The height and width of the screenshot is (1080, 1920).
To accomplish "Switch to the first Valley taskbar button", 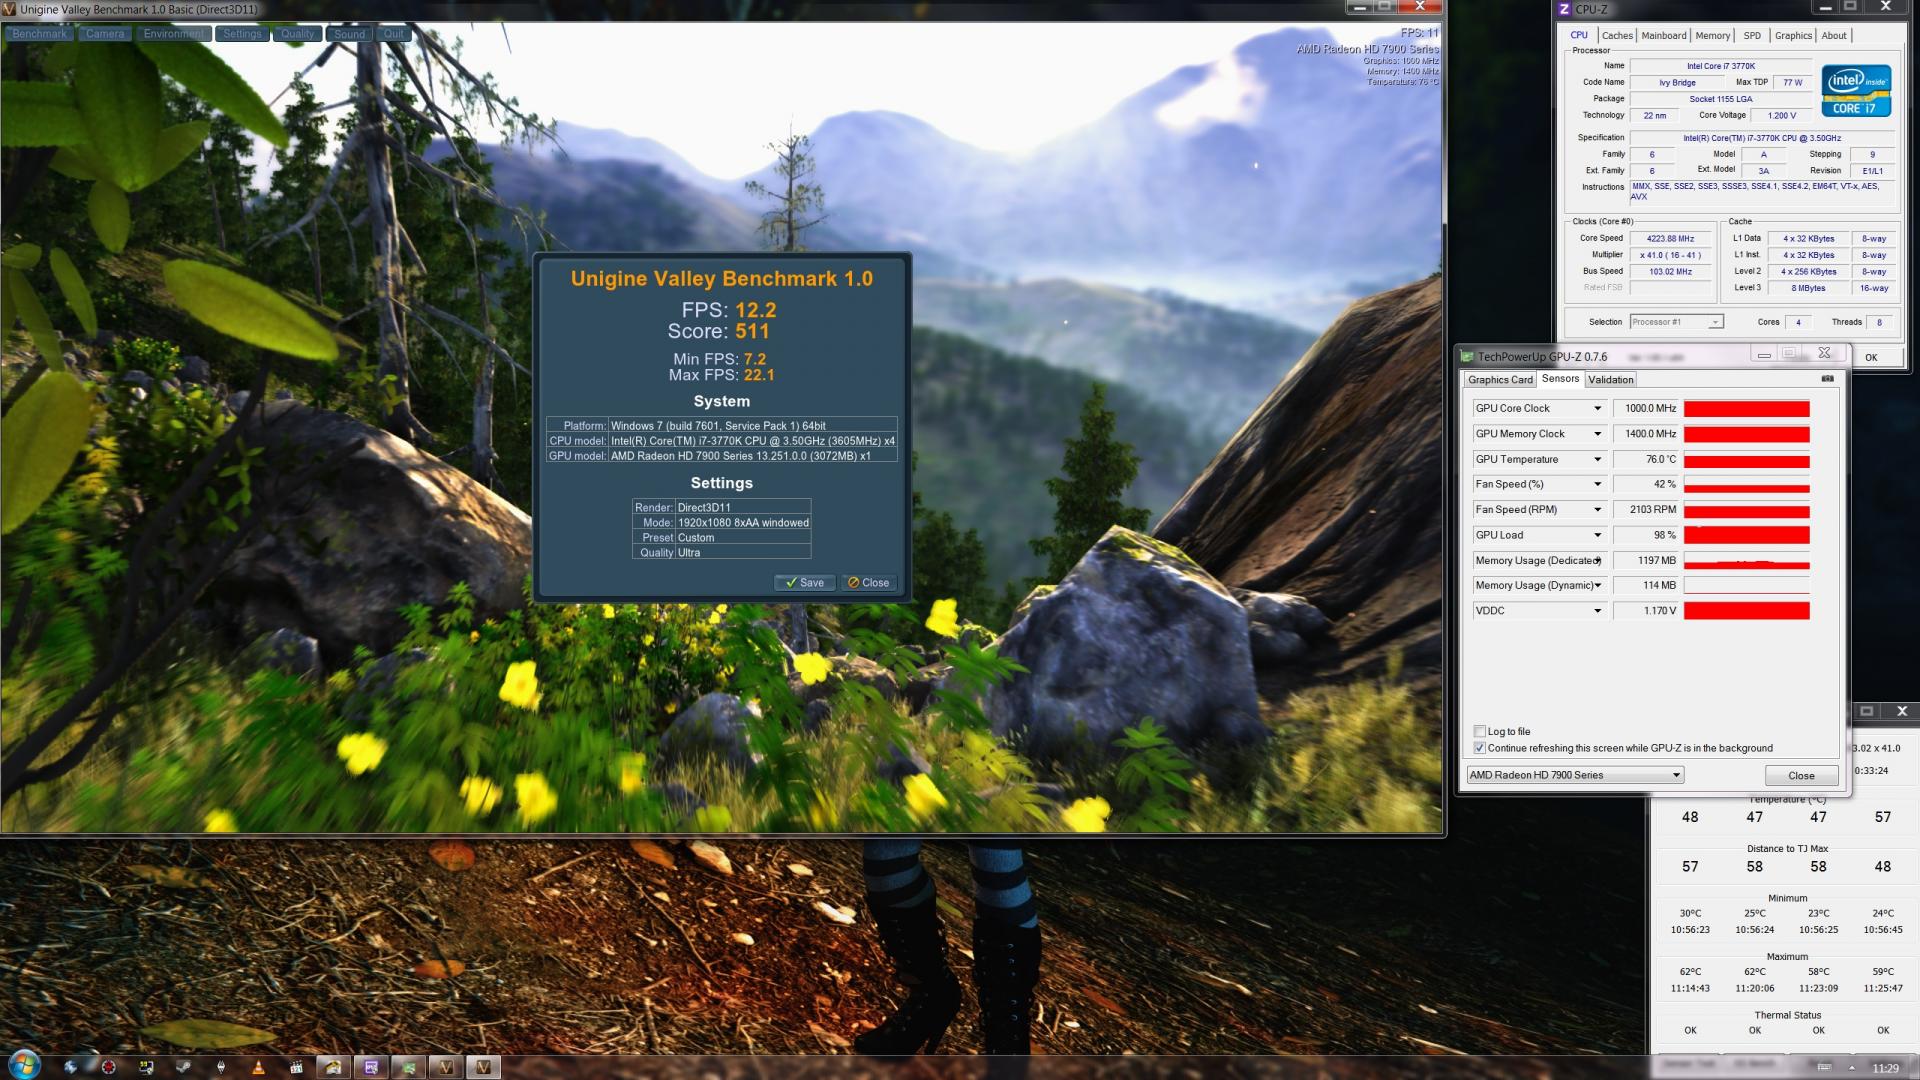I will pyautogui.click(x=446, y=1067).
